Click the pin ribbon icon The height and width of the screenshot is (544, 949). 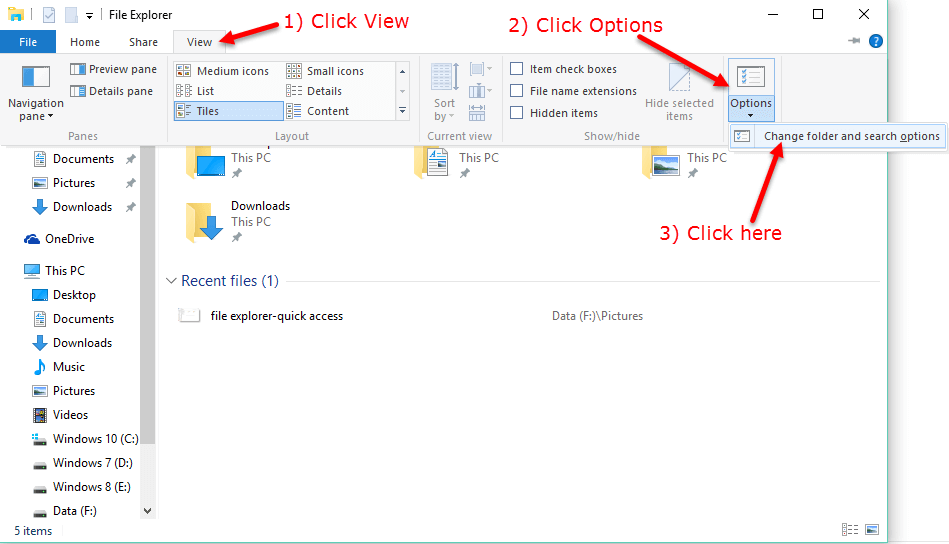(854, 41)
